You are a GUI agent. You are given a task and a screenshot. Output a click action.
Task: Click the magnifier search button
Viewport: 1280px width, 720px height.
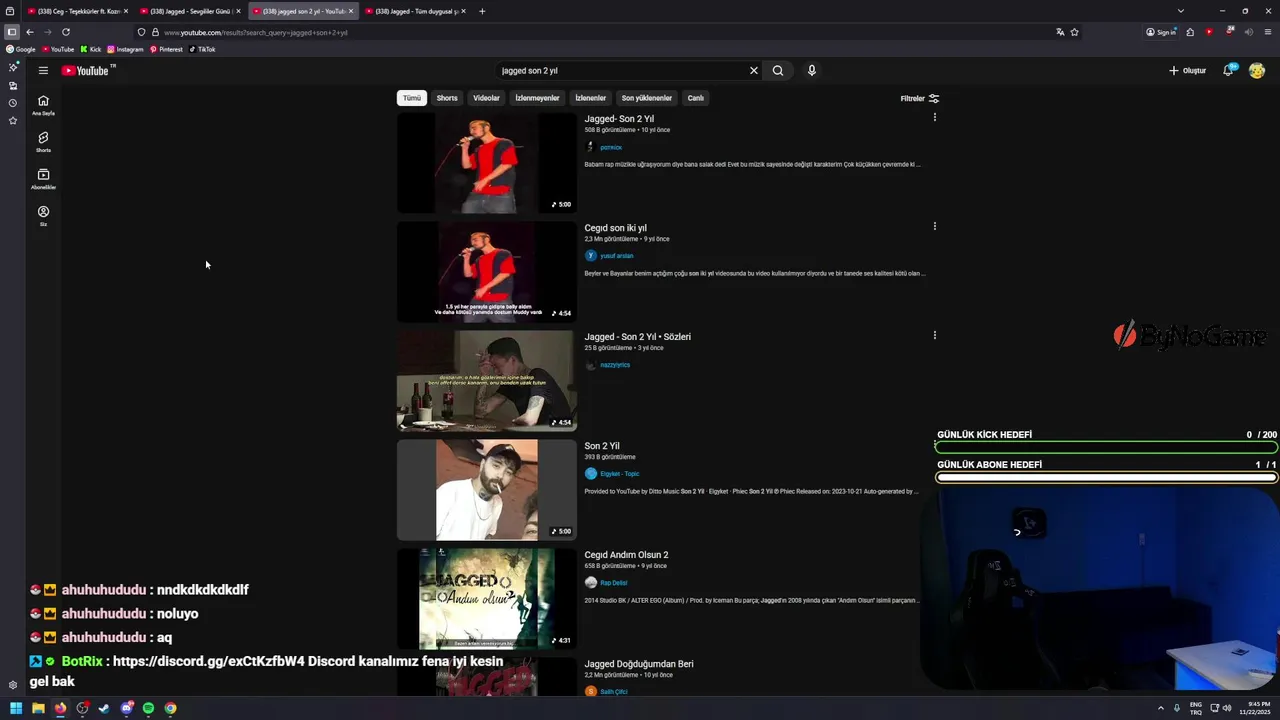click(777, 70)
